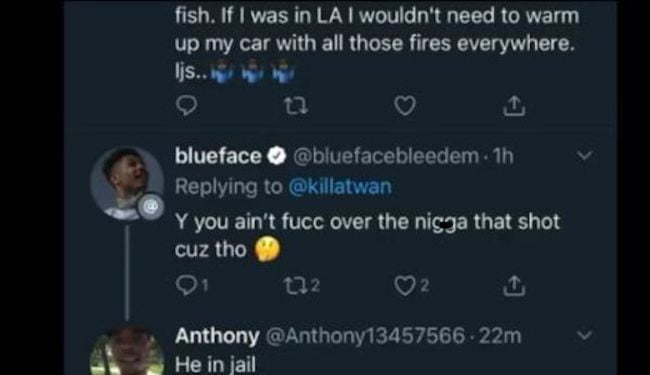Open blueface tweet options chevron
The width and height of the screenshot is (650, 375).
point(585,156)
